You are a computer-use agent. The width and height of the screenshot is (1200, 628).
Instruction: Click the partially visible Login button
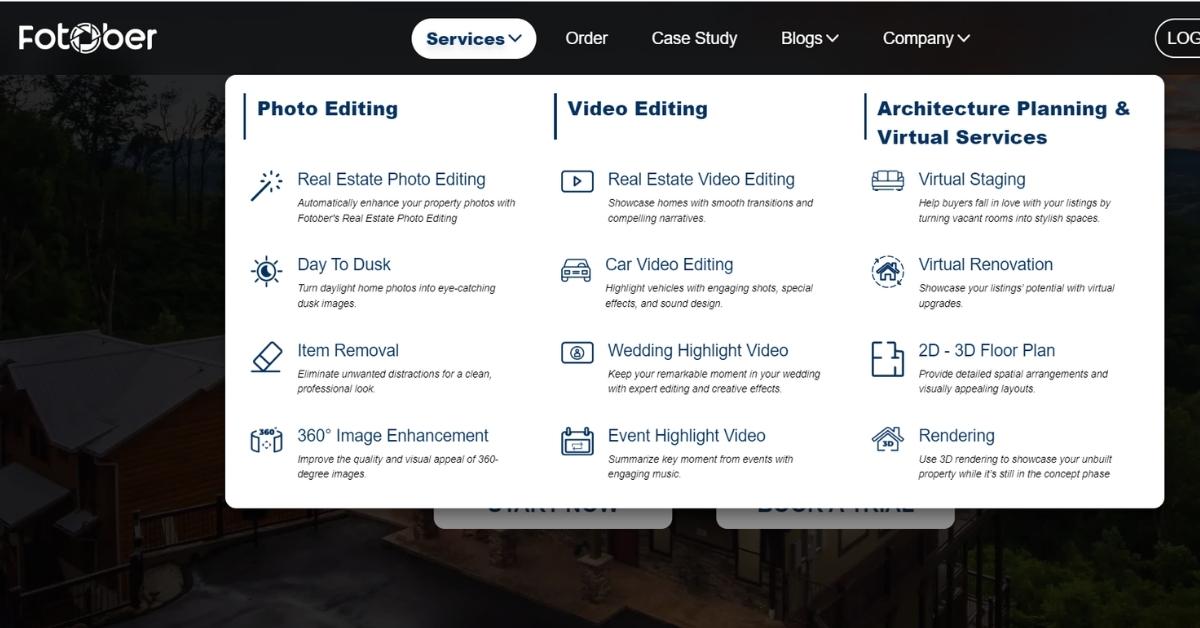(1178, 38)
